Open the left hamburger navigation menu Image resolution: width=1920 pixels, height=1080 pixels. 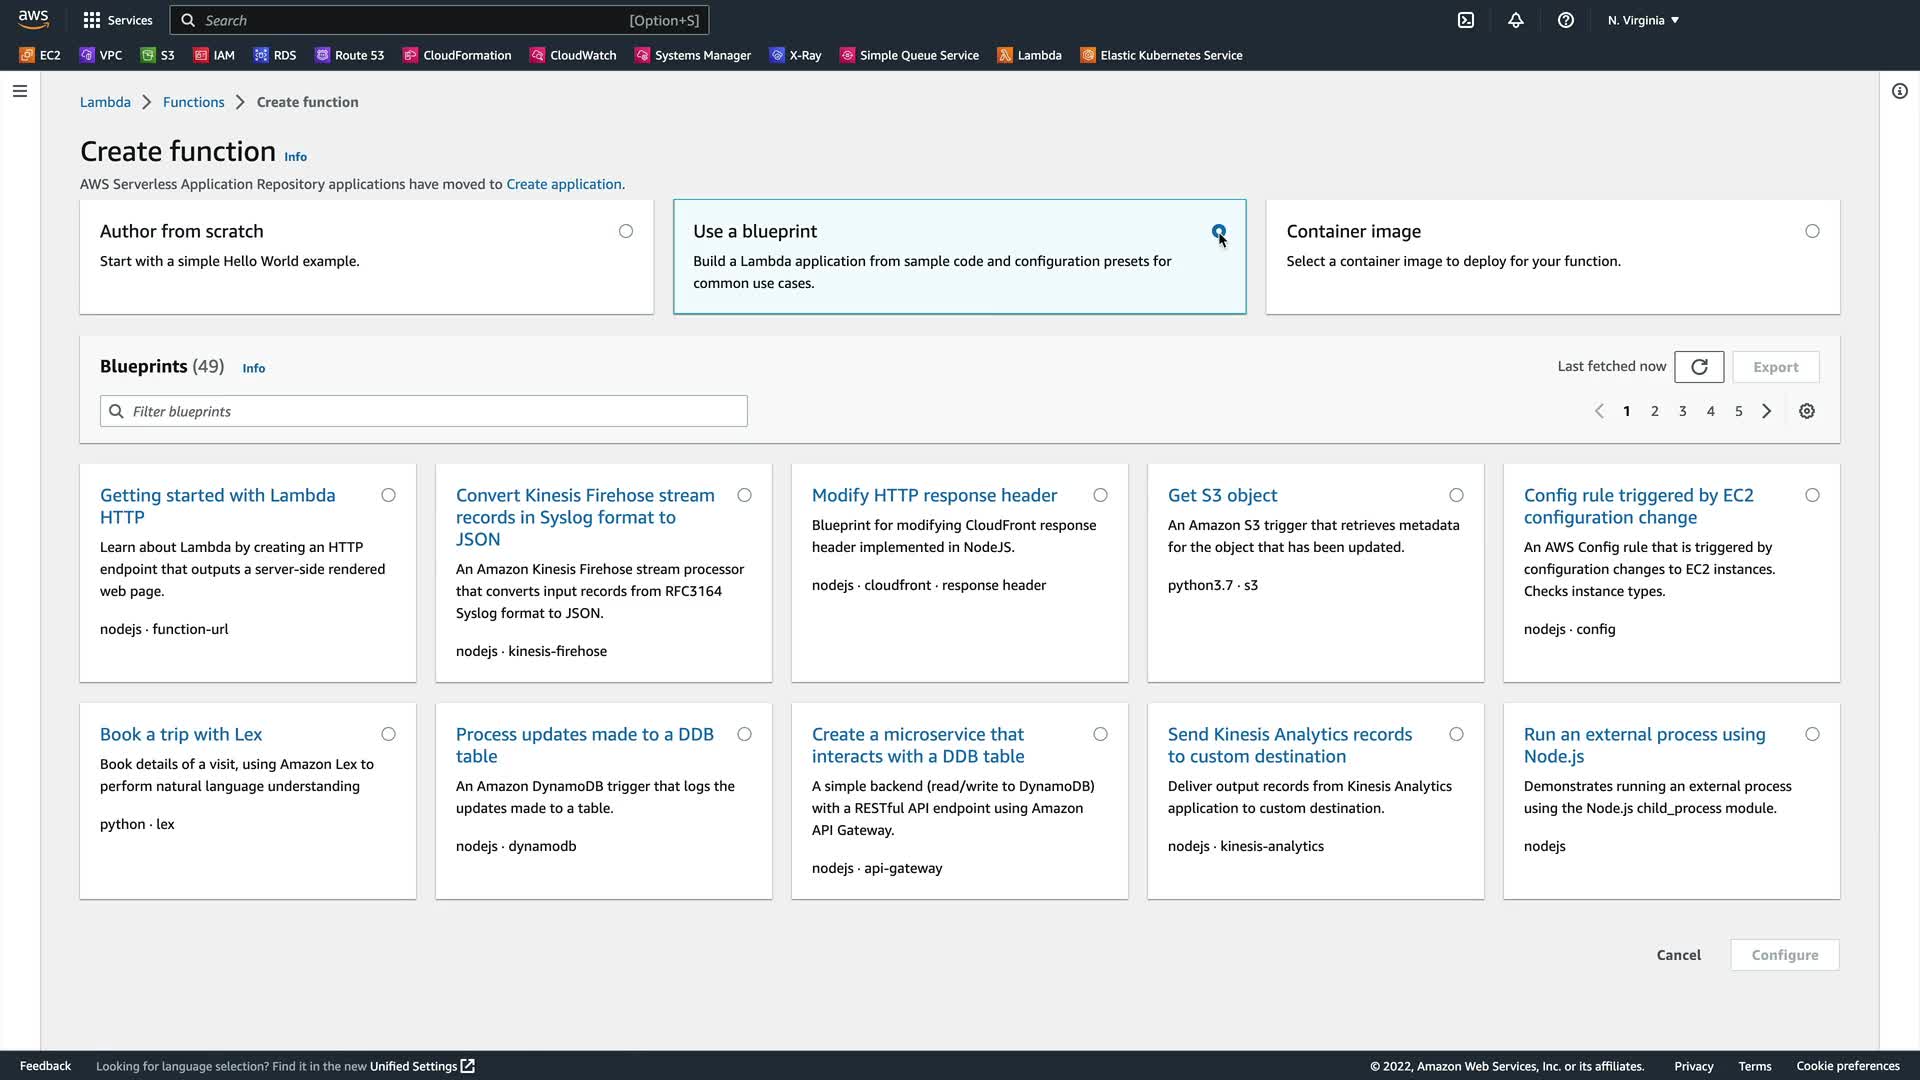click(20, 91)
